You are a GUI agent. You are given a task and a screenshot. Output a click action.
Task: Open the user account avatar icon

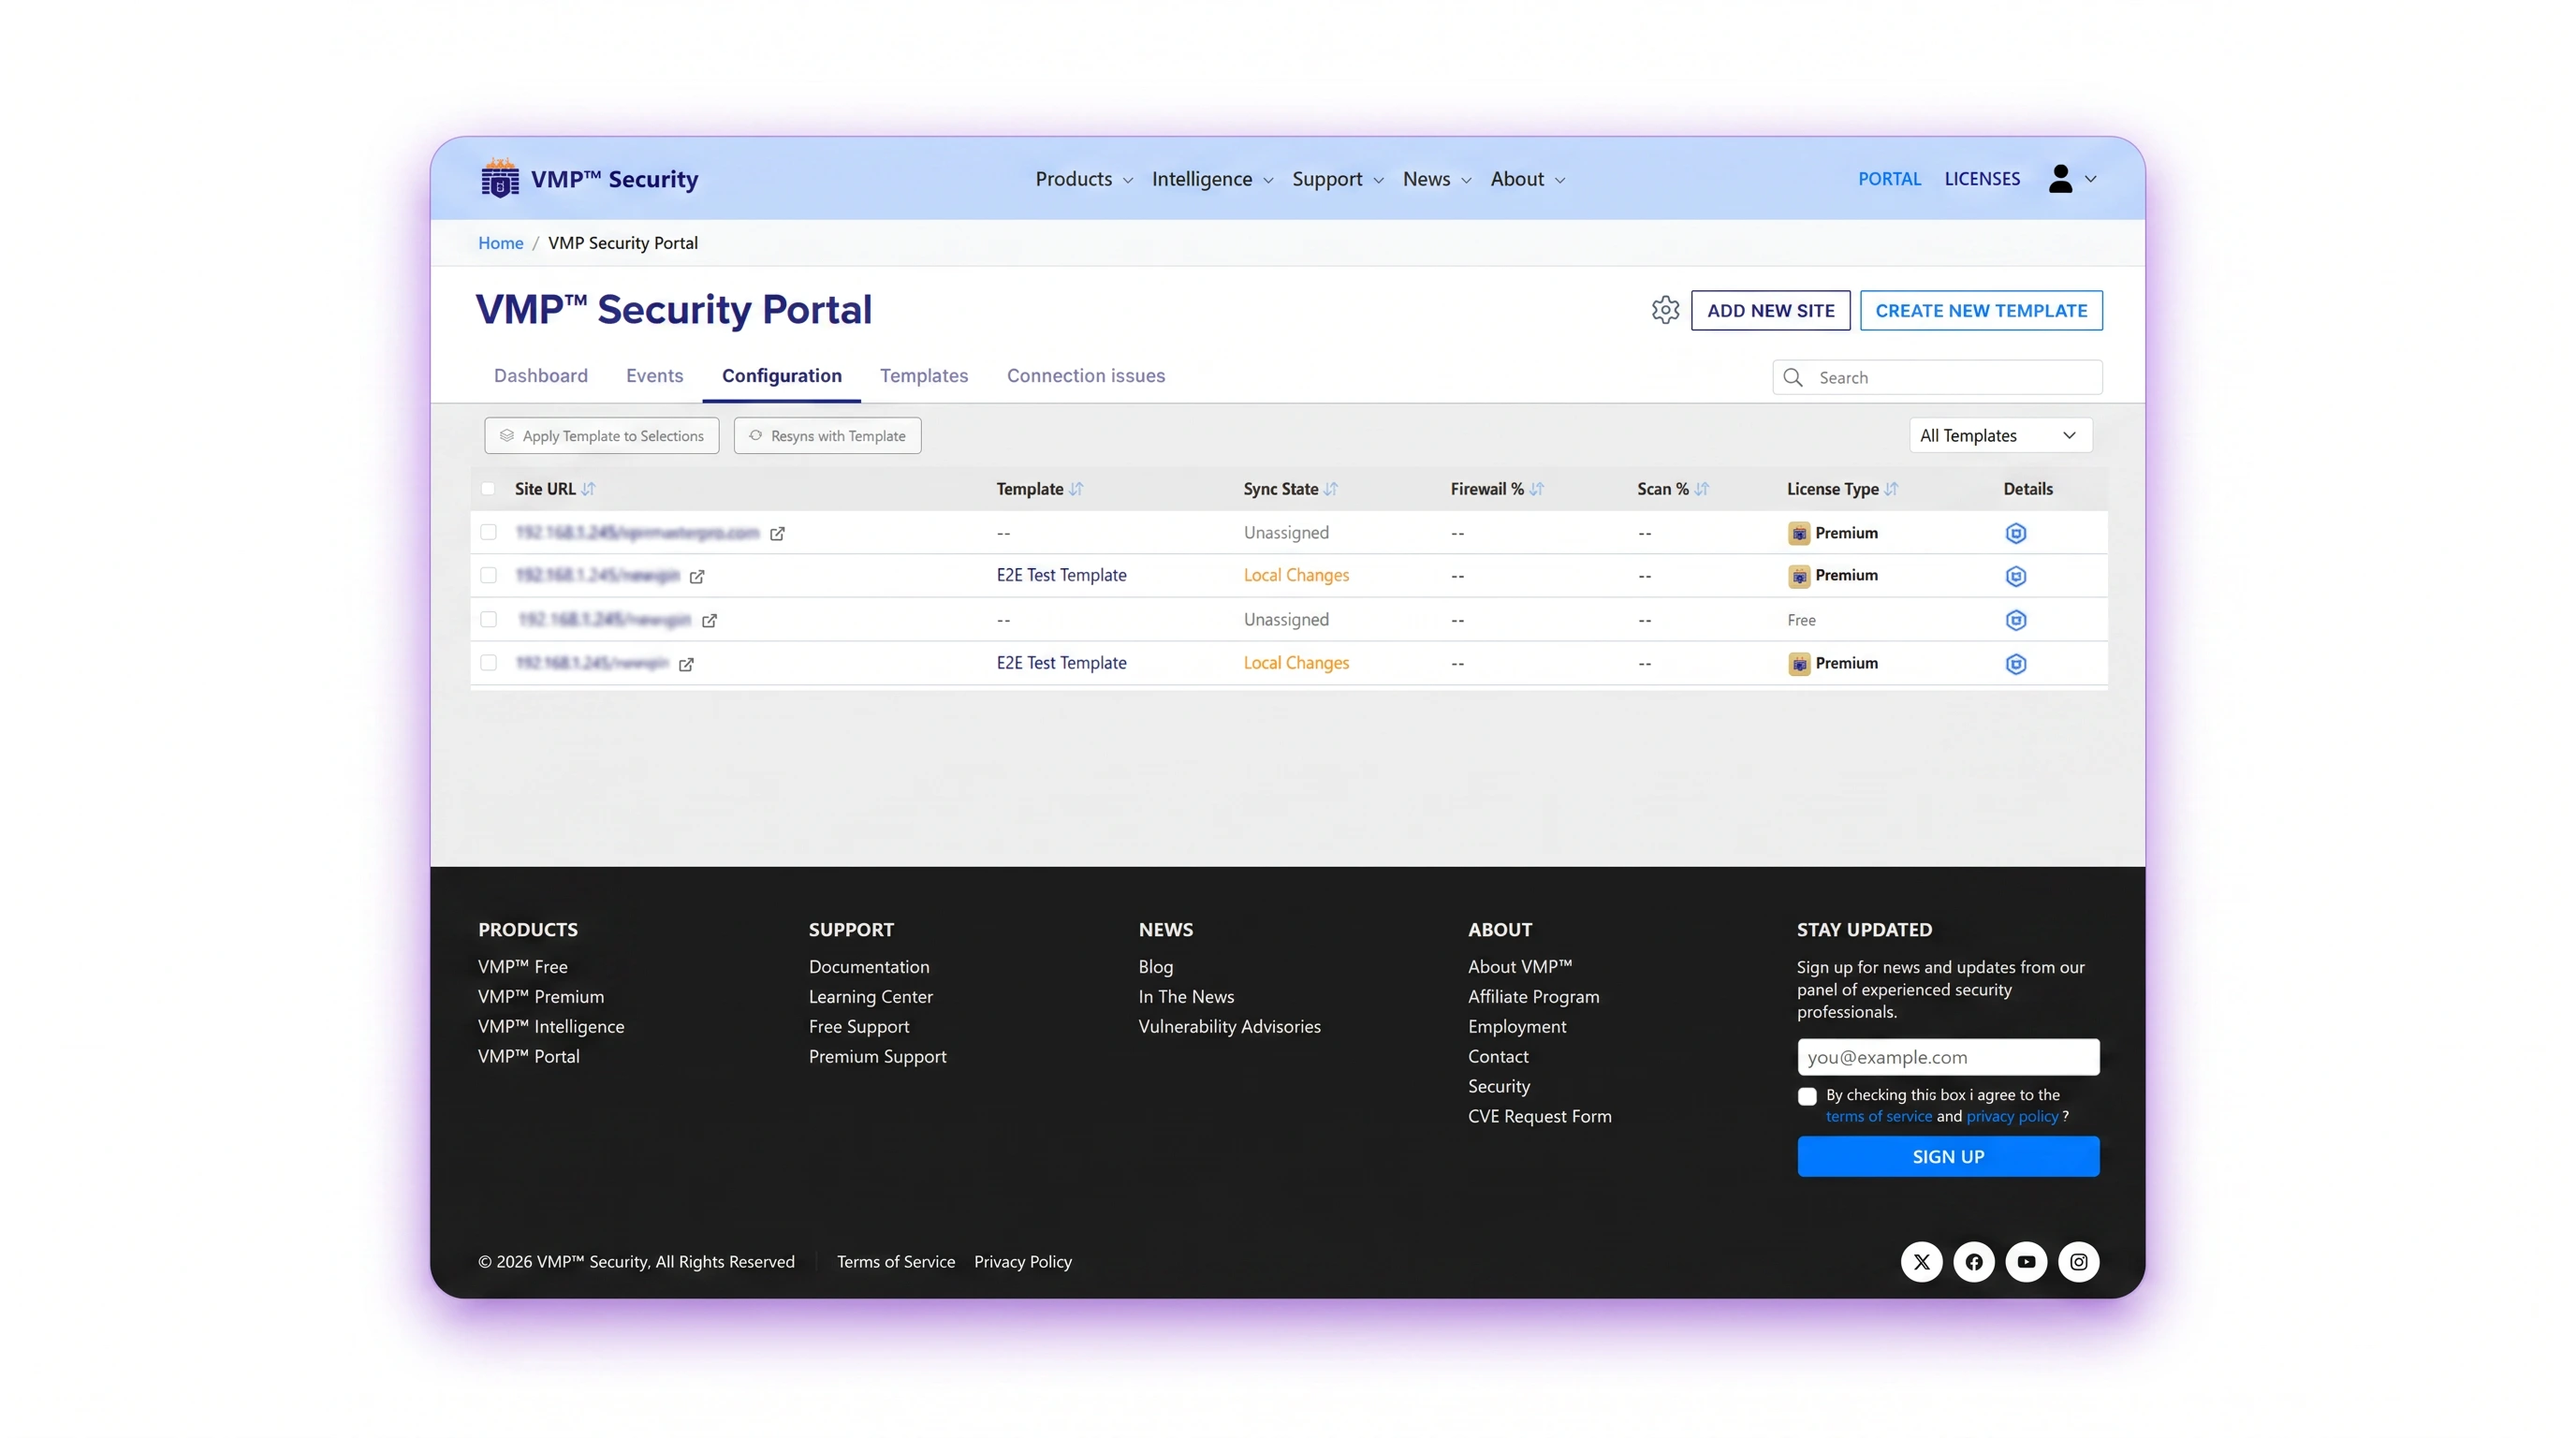[x=2060, y=178]
